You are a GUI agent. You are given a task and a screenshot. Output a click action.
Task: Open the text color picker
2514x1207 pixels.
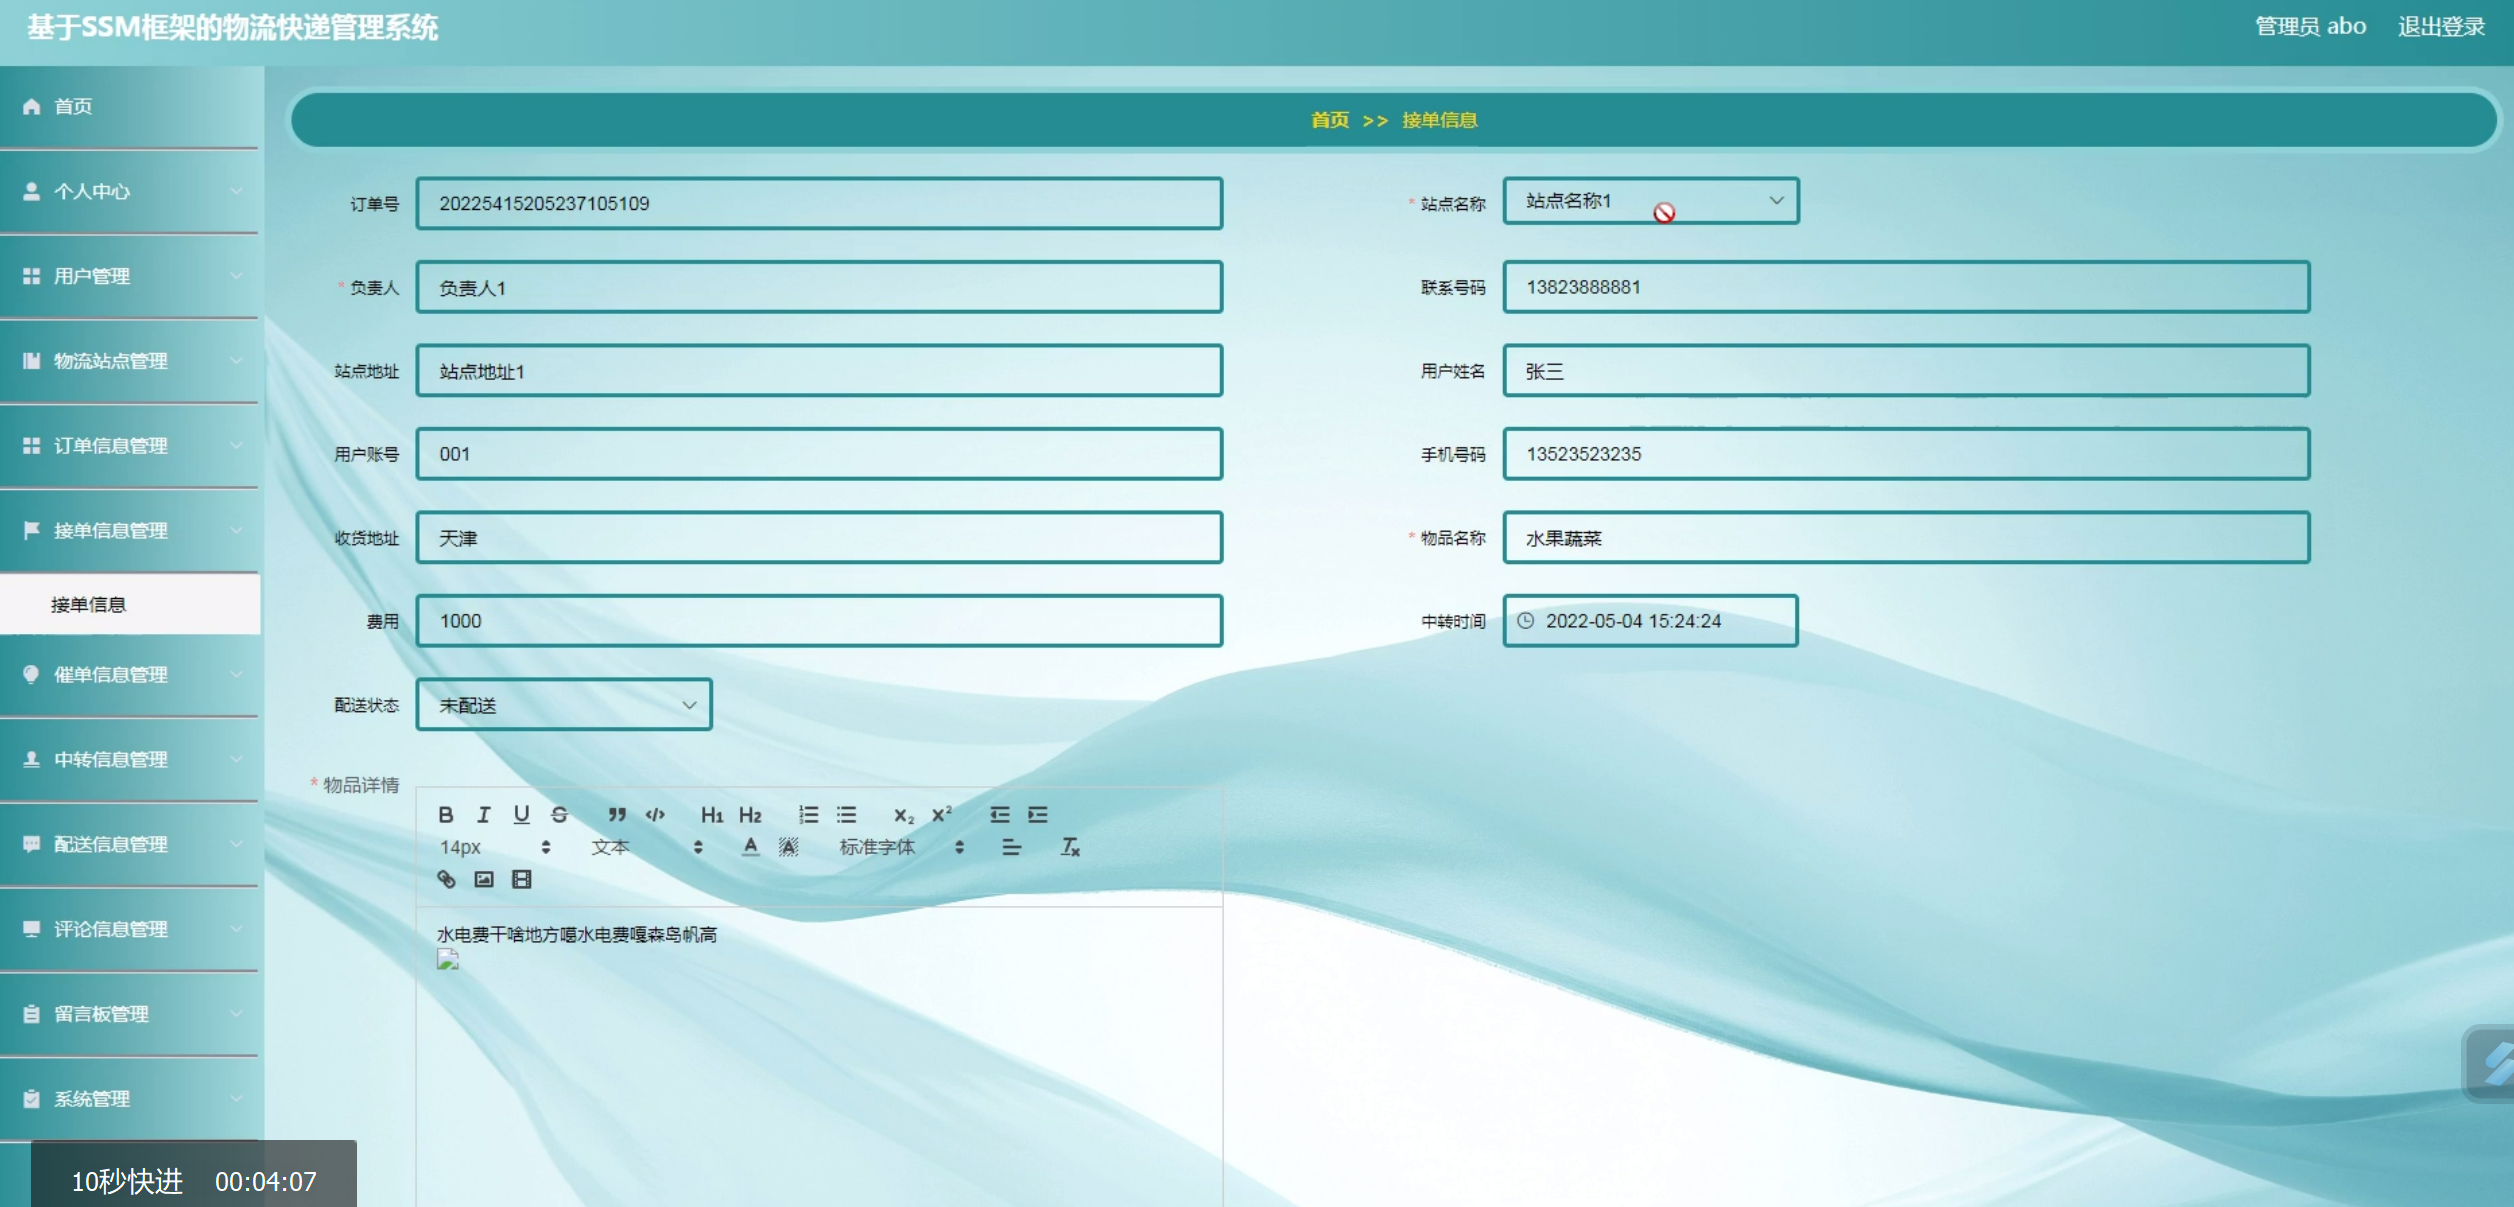(x=750, y=847)
